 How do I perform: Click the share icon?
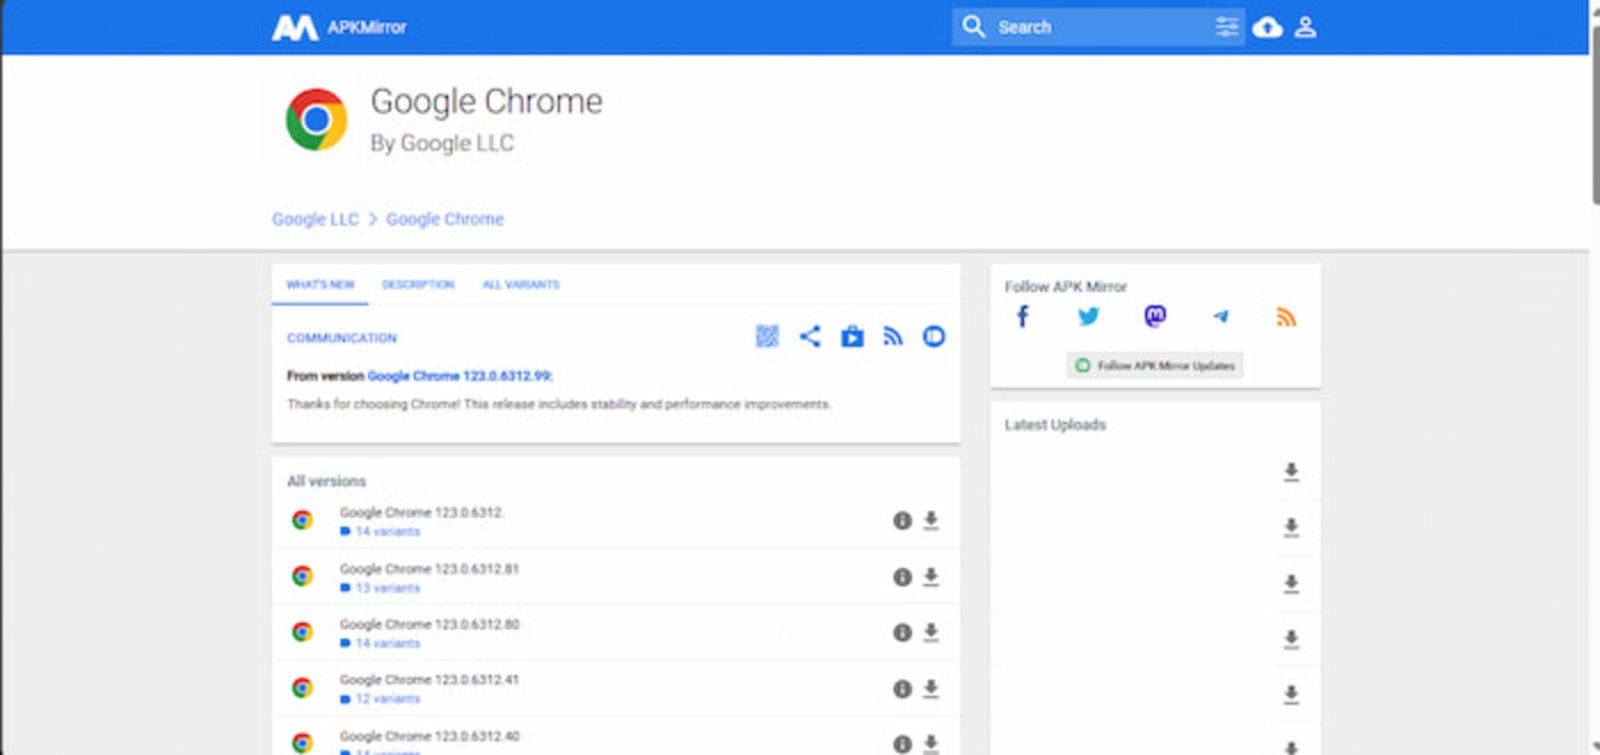(810, 337)
